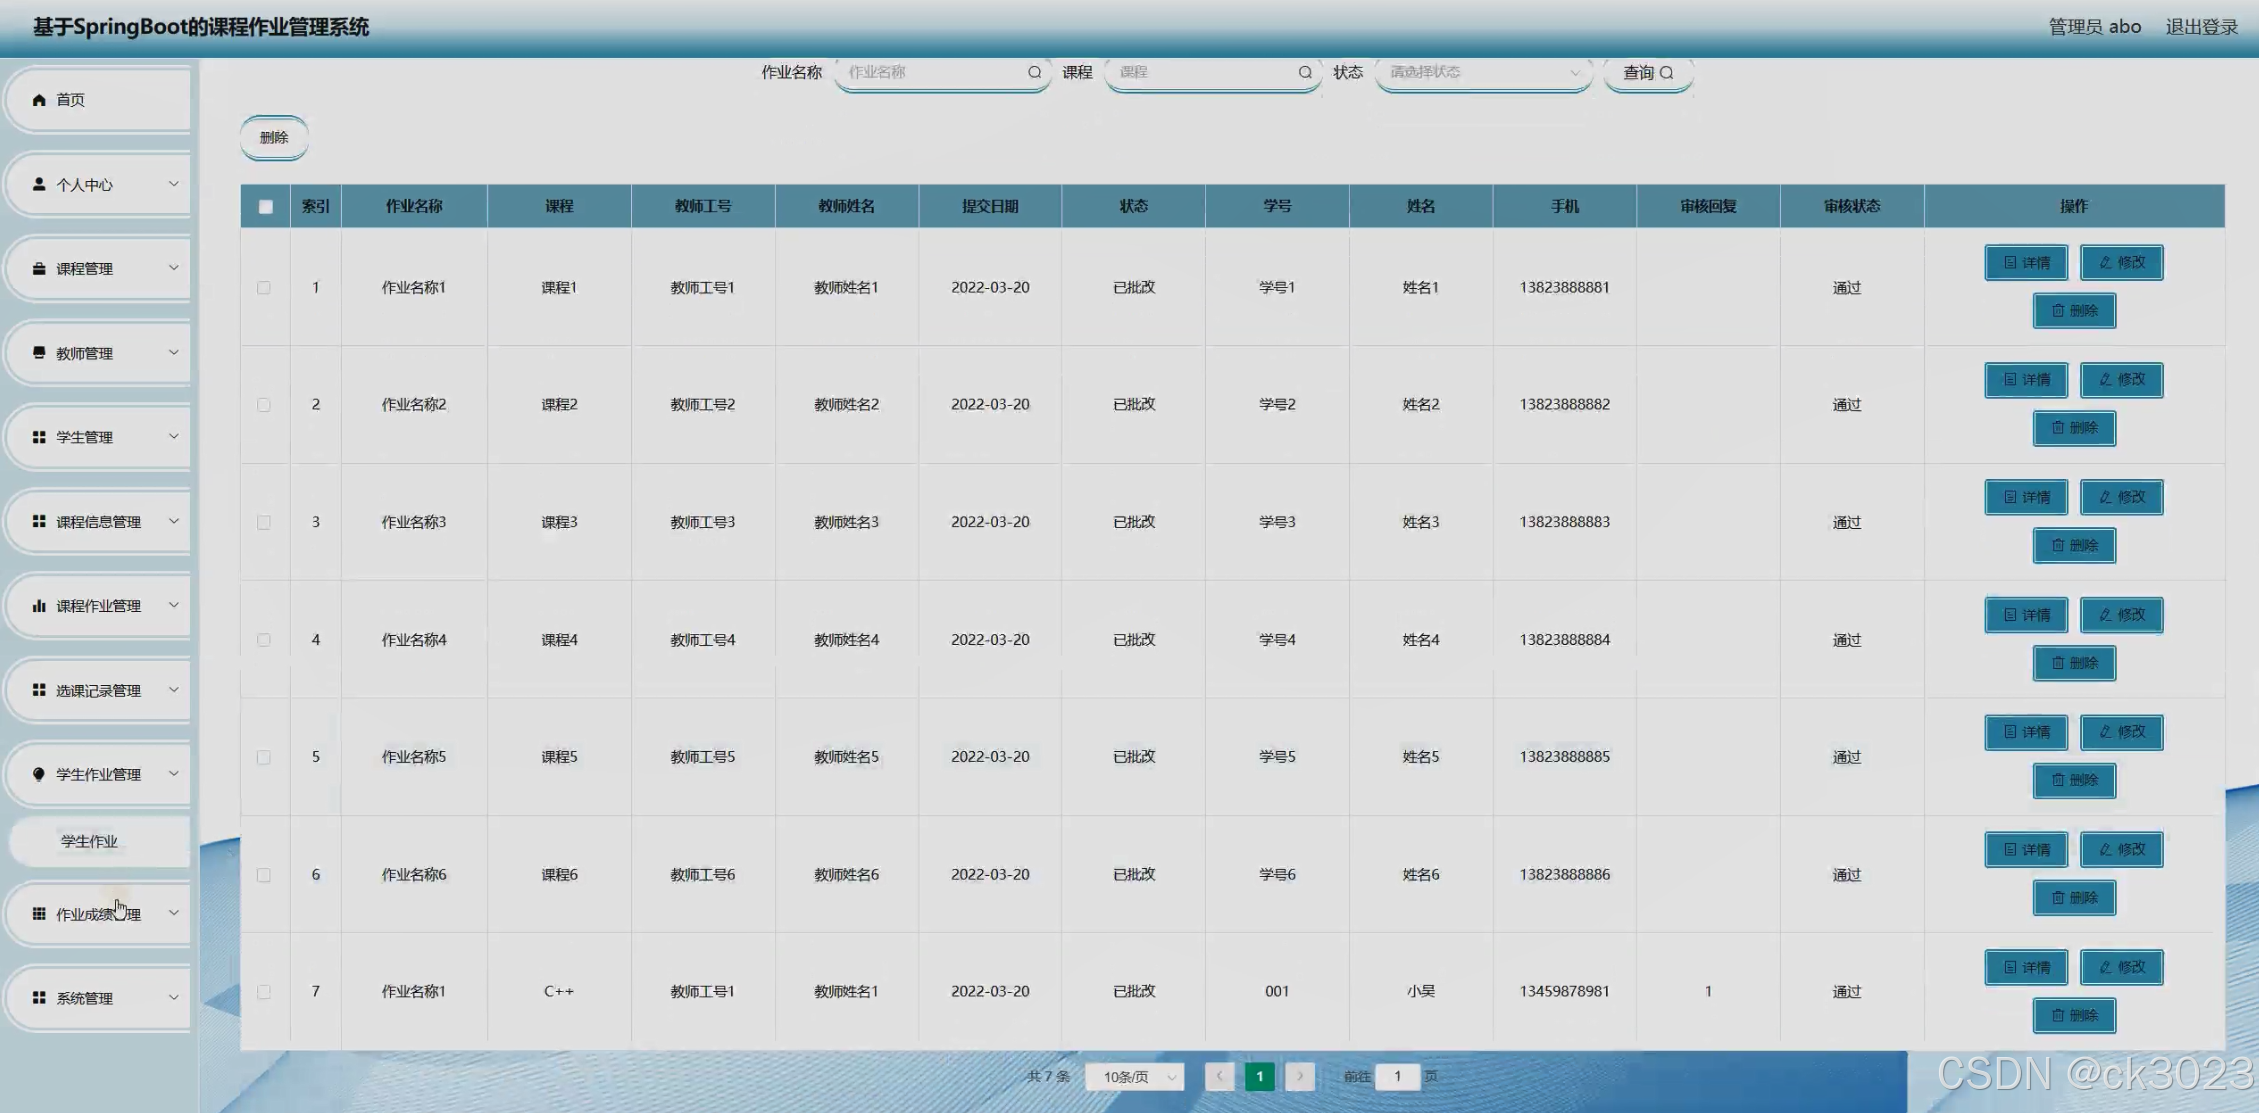Expand the 教师管理 sidebar menu
The image size is (2259, 1113).
point(98,353)
